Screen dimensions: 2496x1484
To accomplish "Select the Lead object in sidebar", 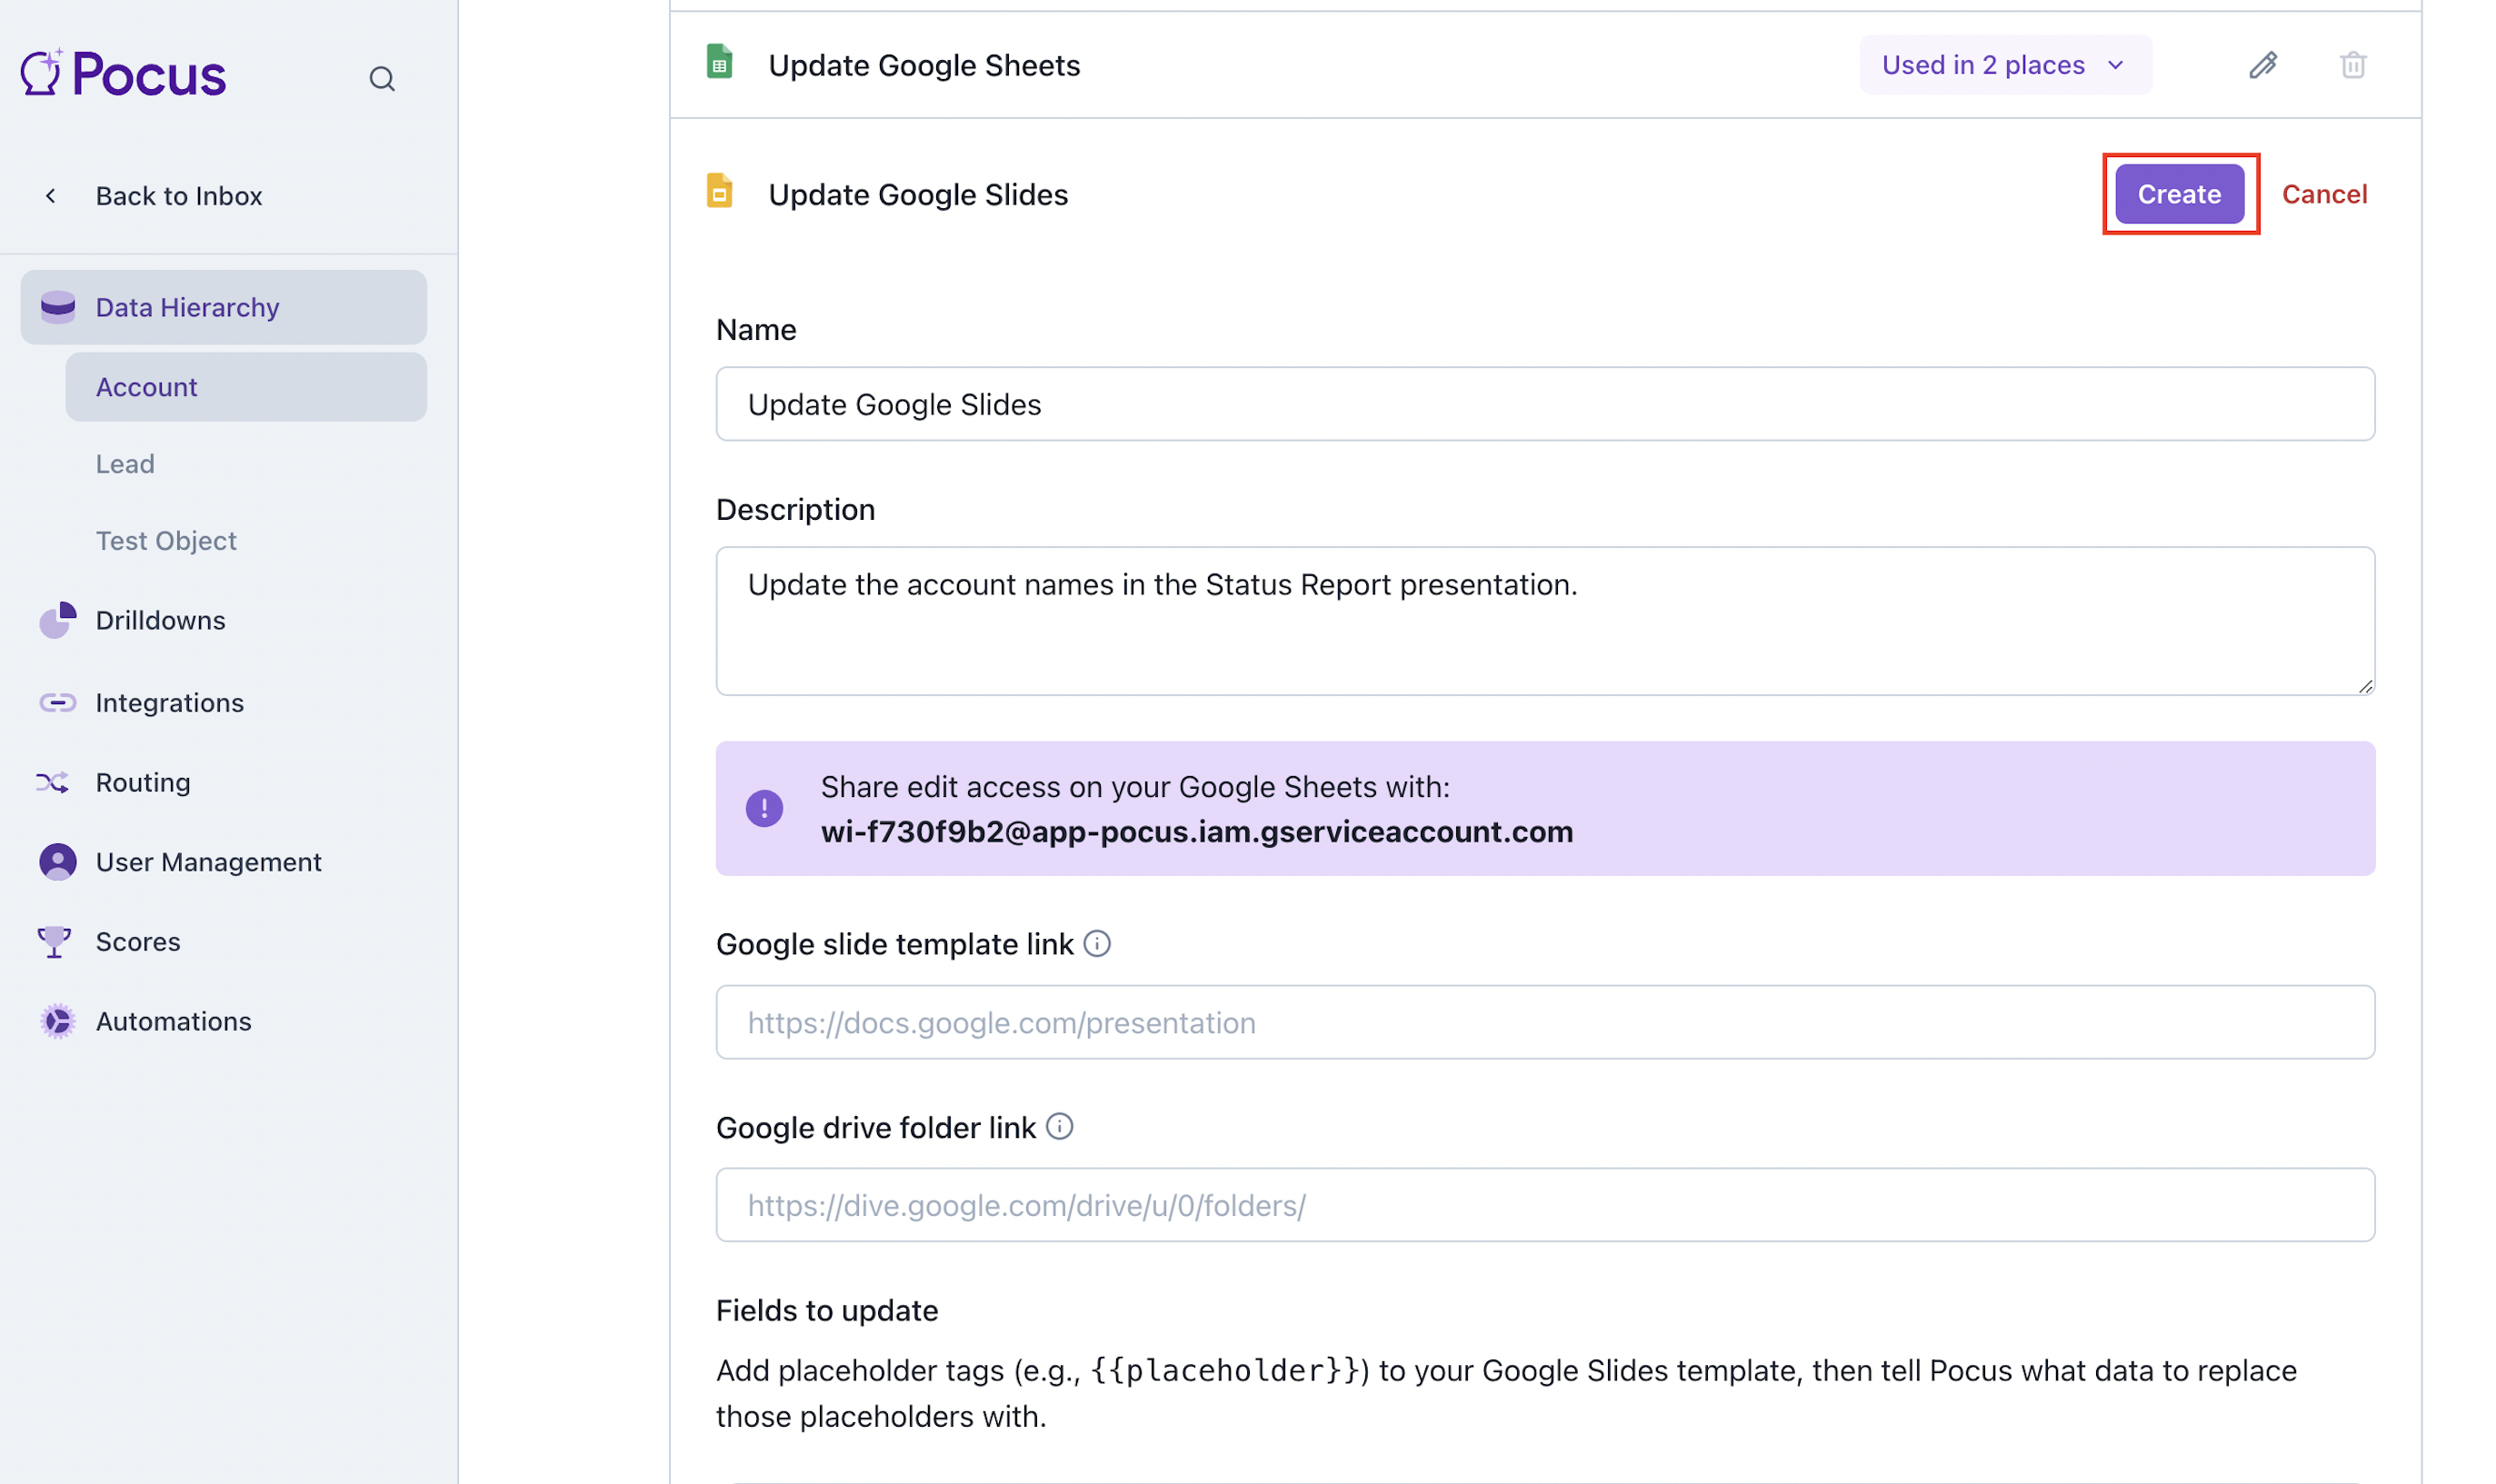I will click(125, 464).
